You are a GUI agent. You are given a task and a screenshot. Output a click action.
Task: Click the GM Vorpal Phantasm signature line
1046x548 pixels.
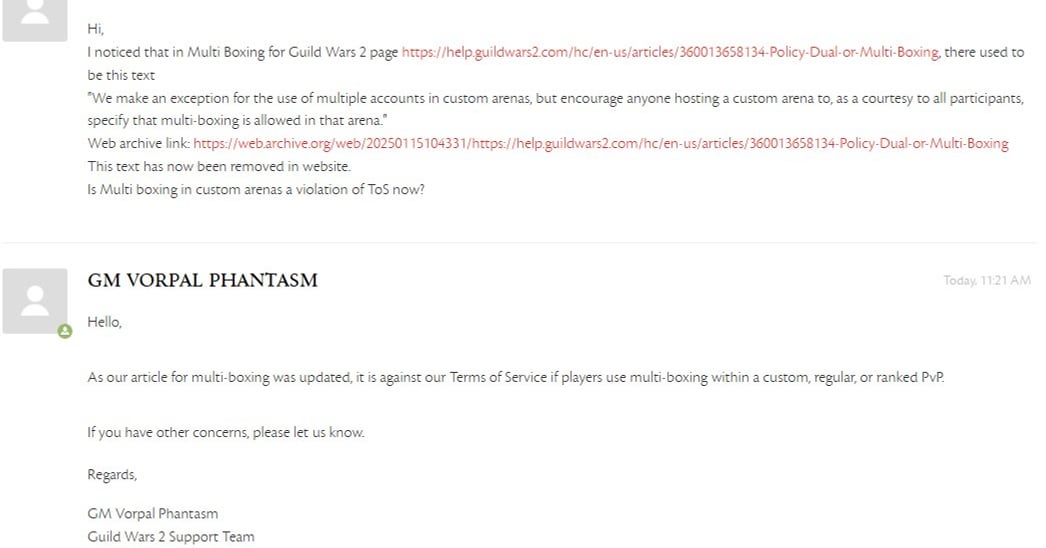[x=153, y=514]
